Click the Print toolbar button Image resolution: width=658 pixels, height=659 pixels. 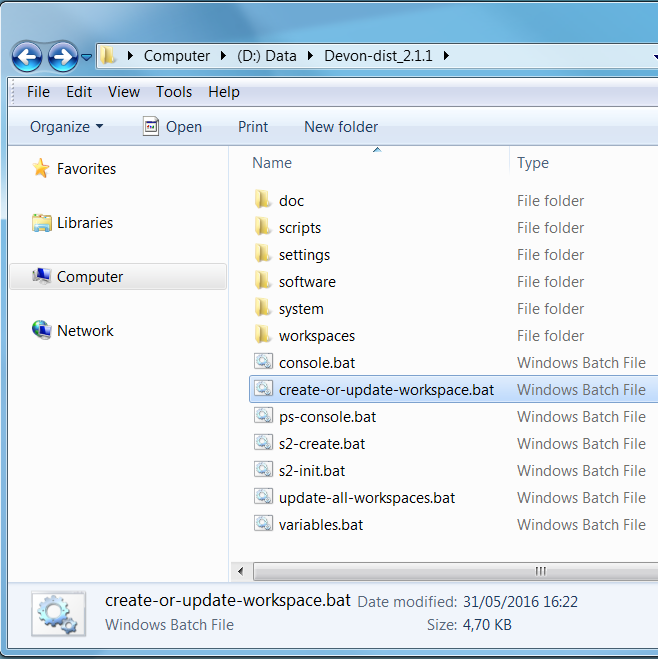253,127
